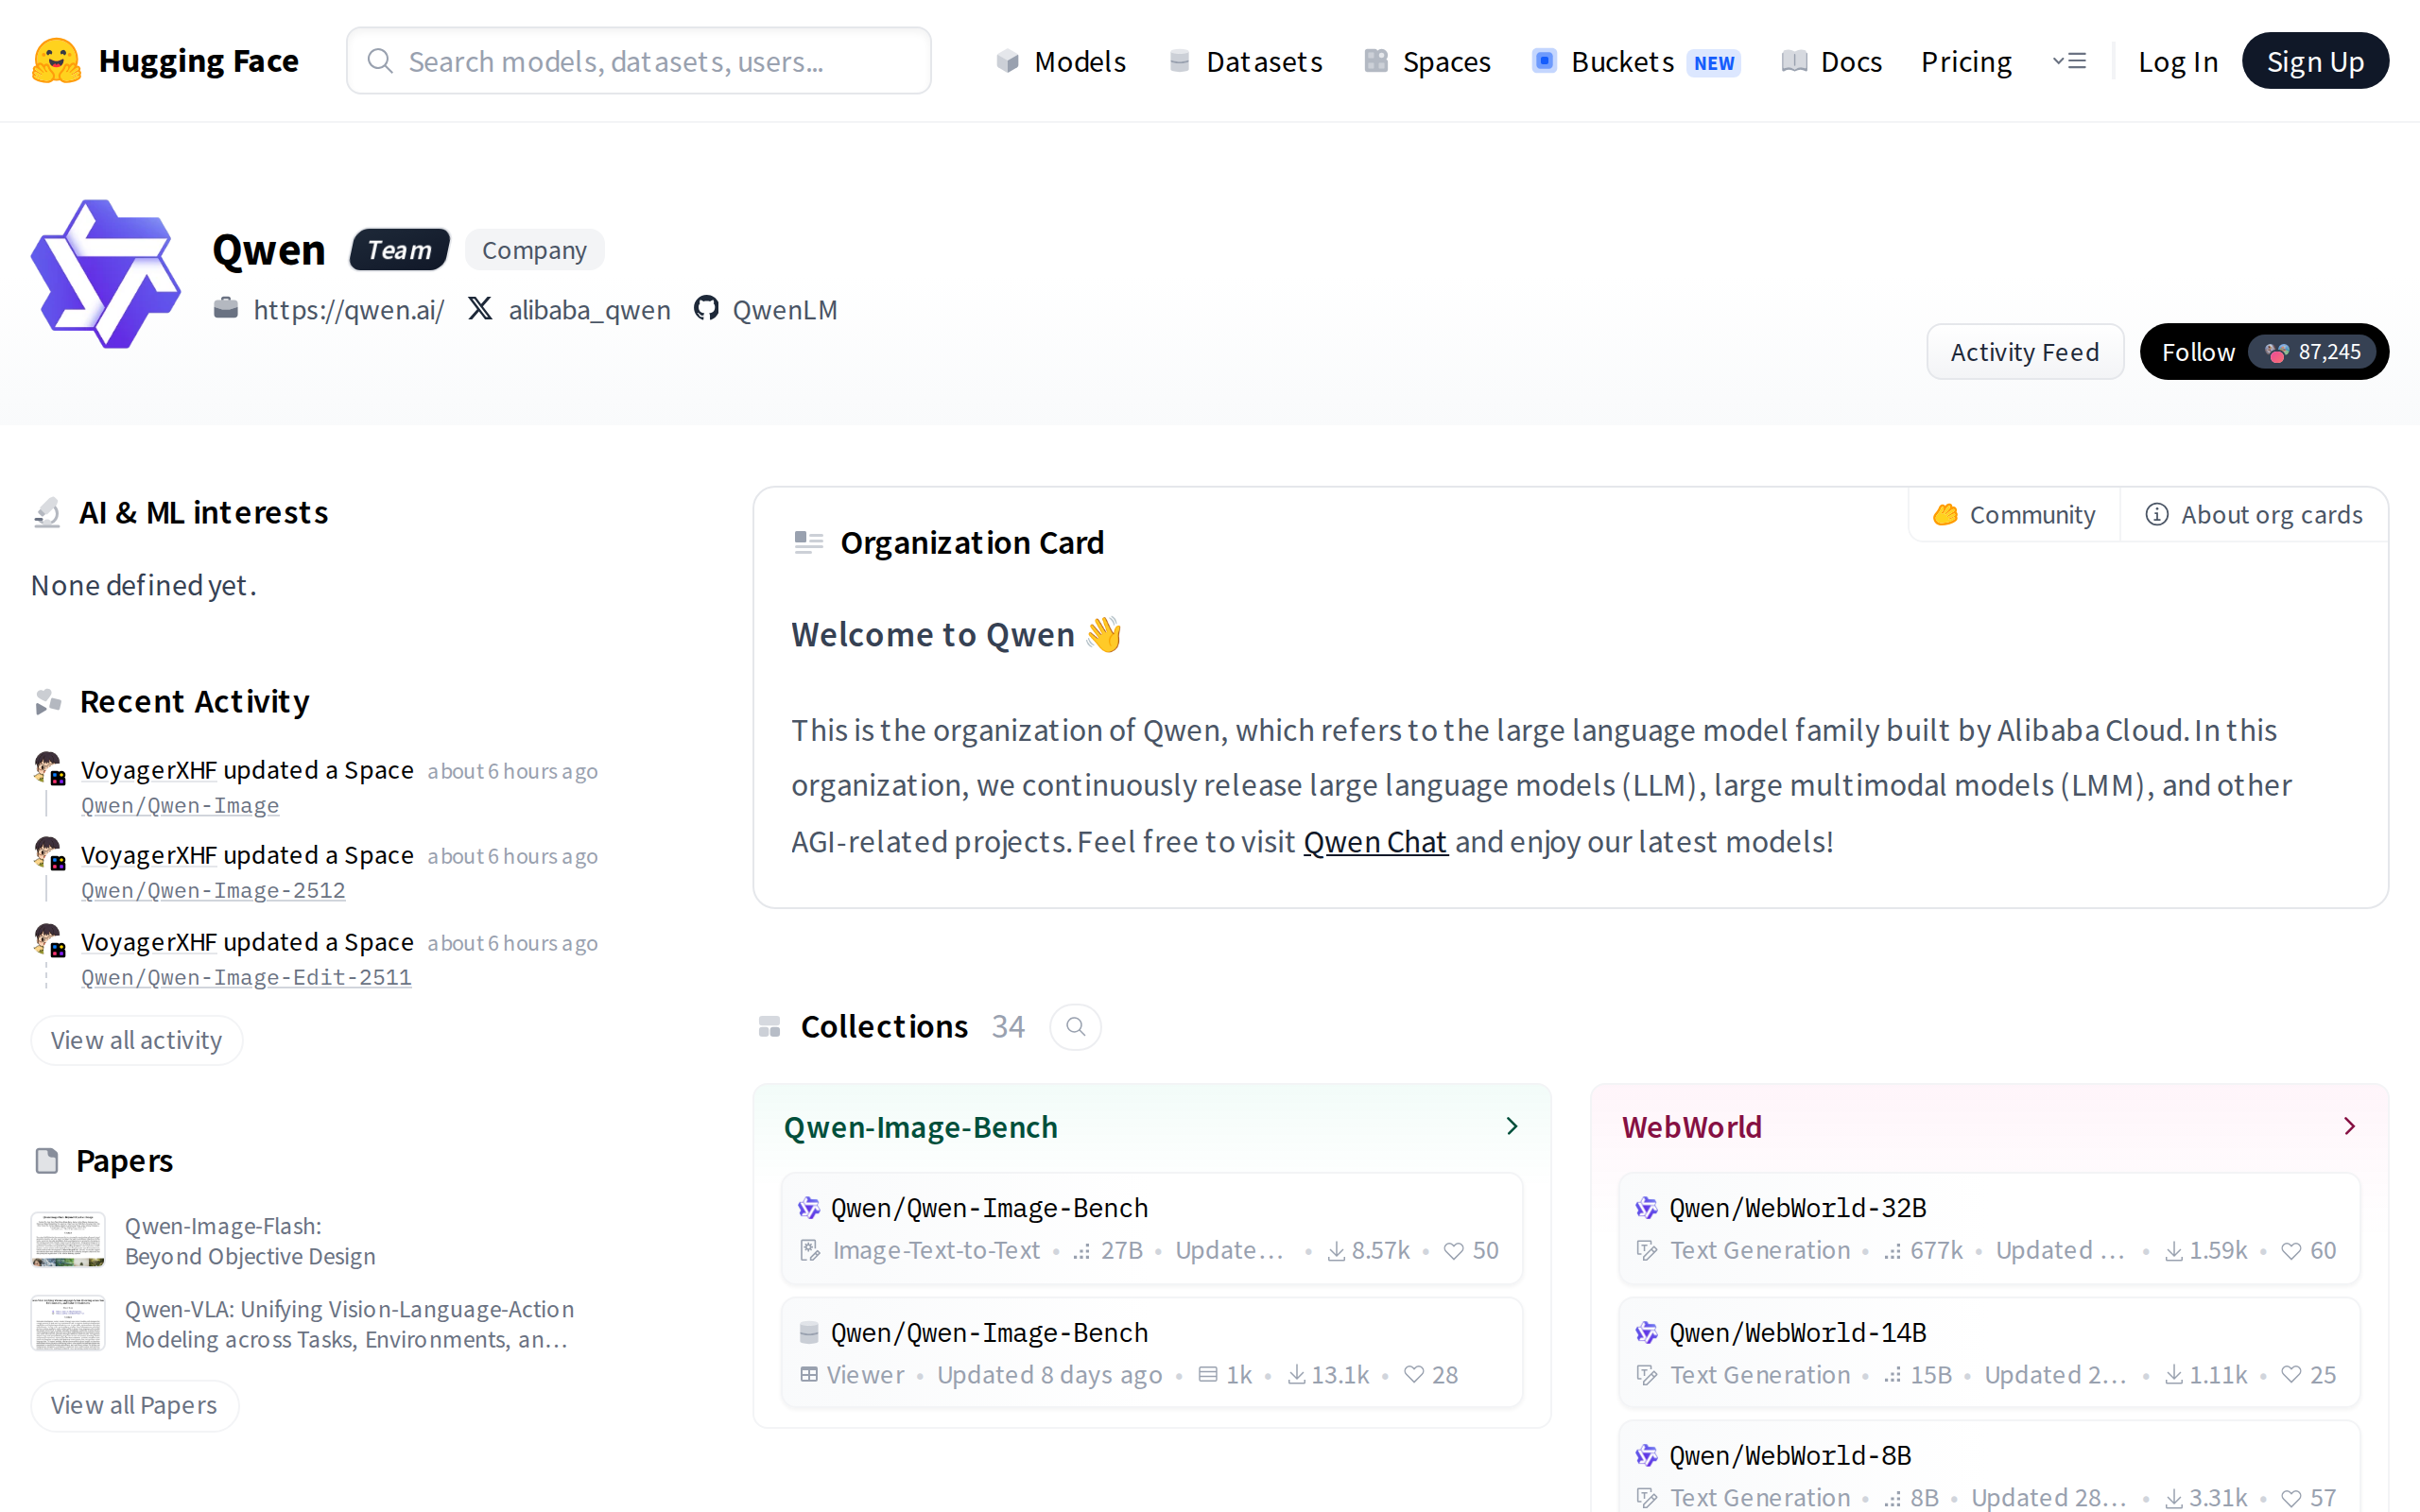Click the Qwen organization avatar logo
Image resolution: width=2420 pixels, height=1512 pixels.
(x=106, y=274)
